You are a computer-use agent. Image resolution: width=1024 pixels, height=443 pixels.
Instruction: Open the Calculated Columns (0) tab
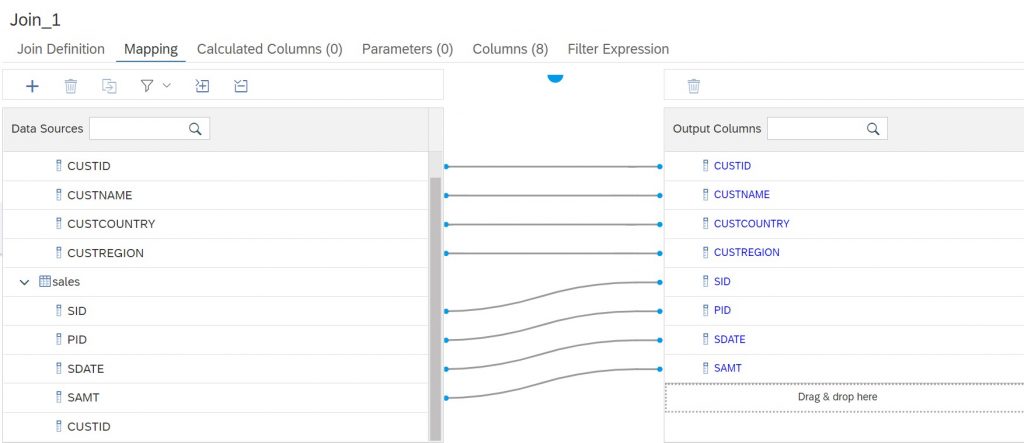click(270, 49)
